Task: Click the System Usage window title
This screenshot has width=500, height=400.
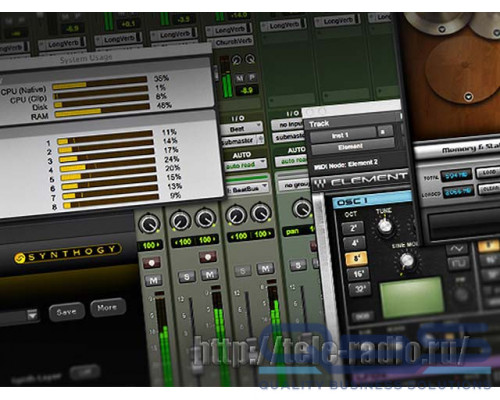Action: pyautogui.click(x=86, y=58)
